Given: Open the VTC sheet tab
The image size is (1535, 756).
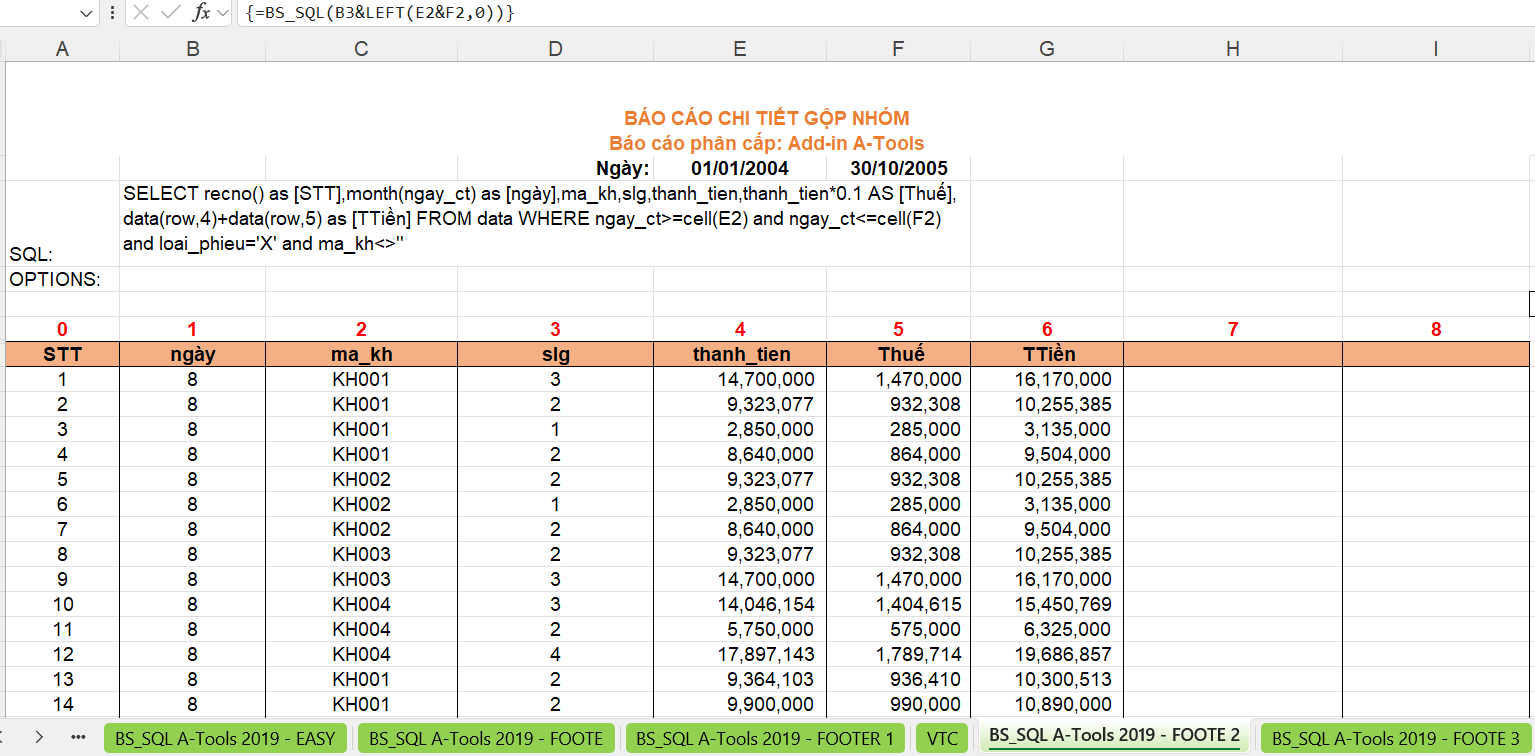Looking at the screenshot, I should click(941, 738).
